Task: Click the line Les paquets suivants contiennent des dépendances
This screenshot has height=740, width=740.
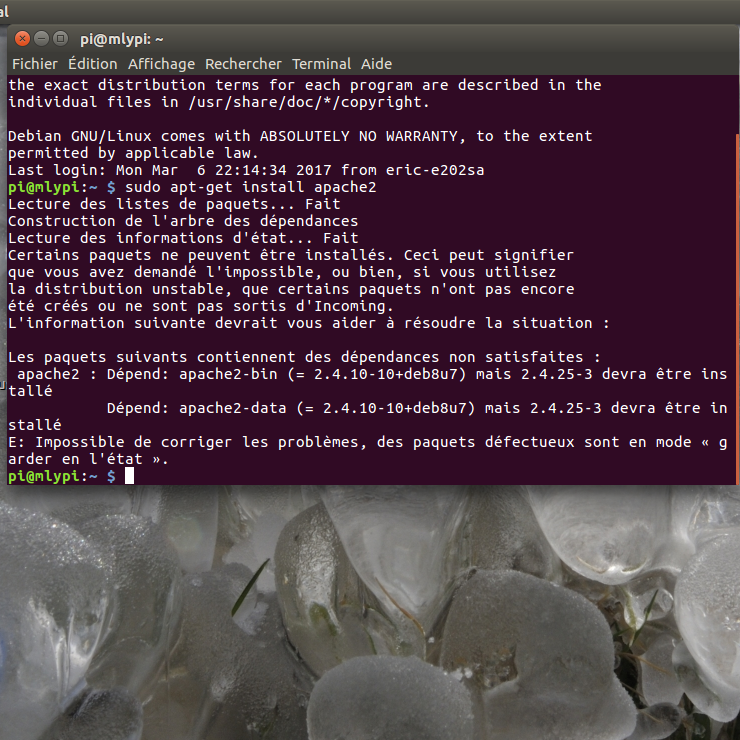Action: [304, 357]
